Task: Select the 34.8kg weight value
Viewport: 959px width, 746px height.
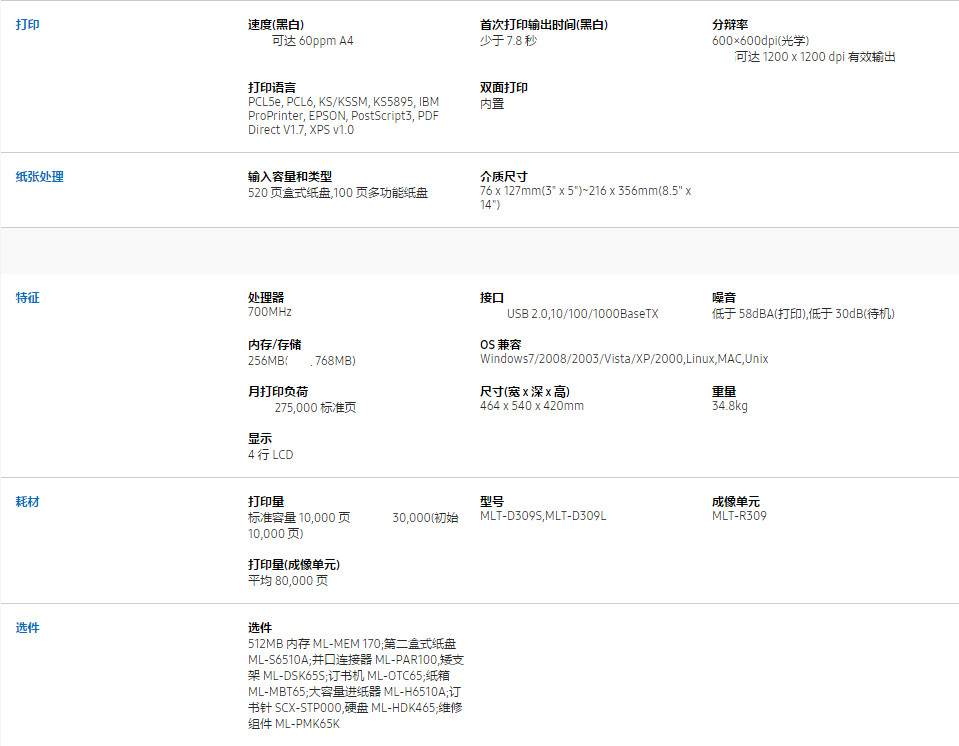Action: 730,407
